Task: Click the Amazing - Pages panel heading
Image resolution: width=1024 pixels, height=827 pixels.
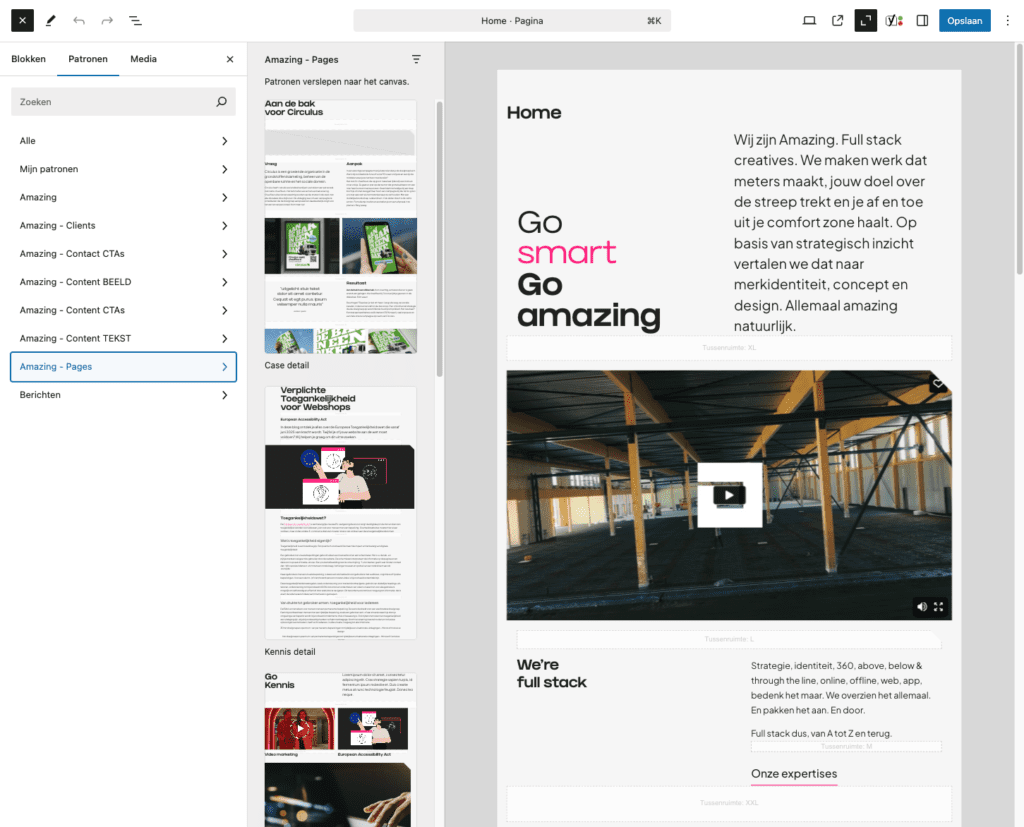Action: [x=301, y=59]
